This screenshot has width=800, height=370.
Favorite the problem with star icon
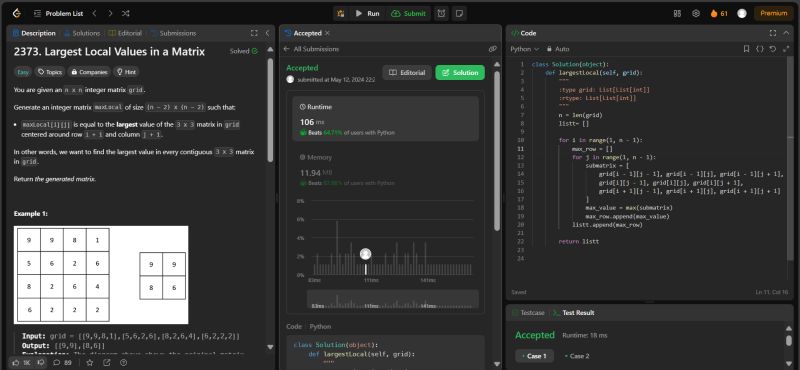coord(89,362)
